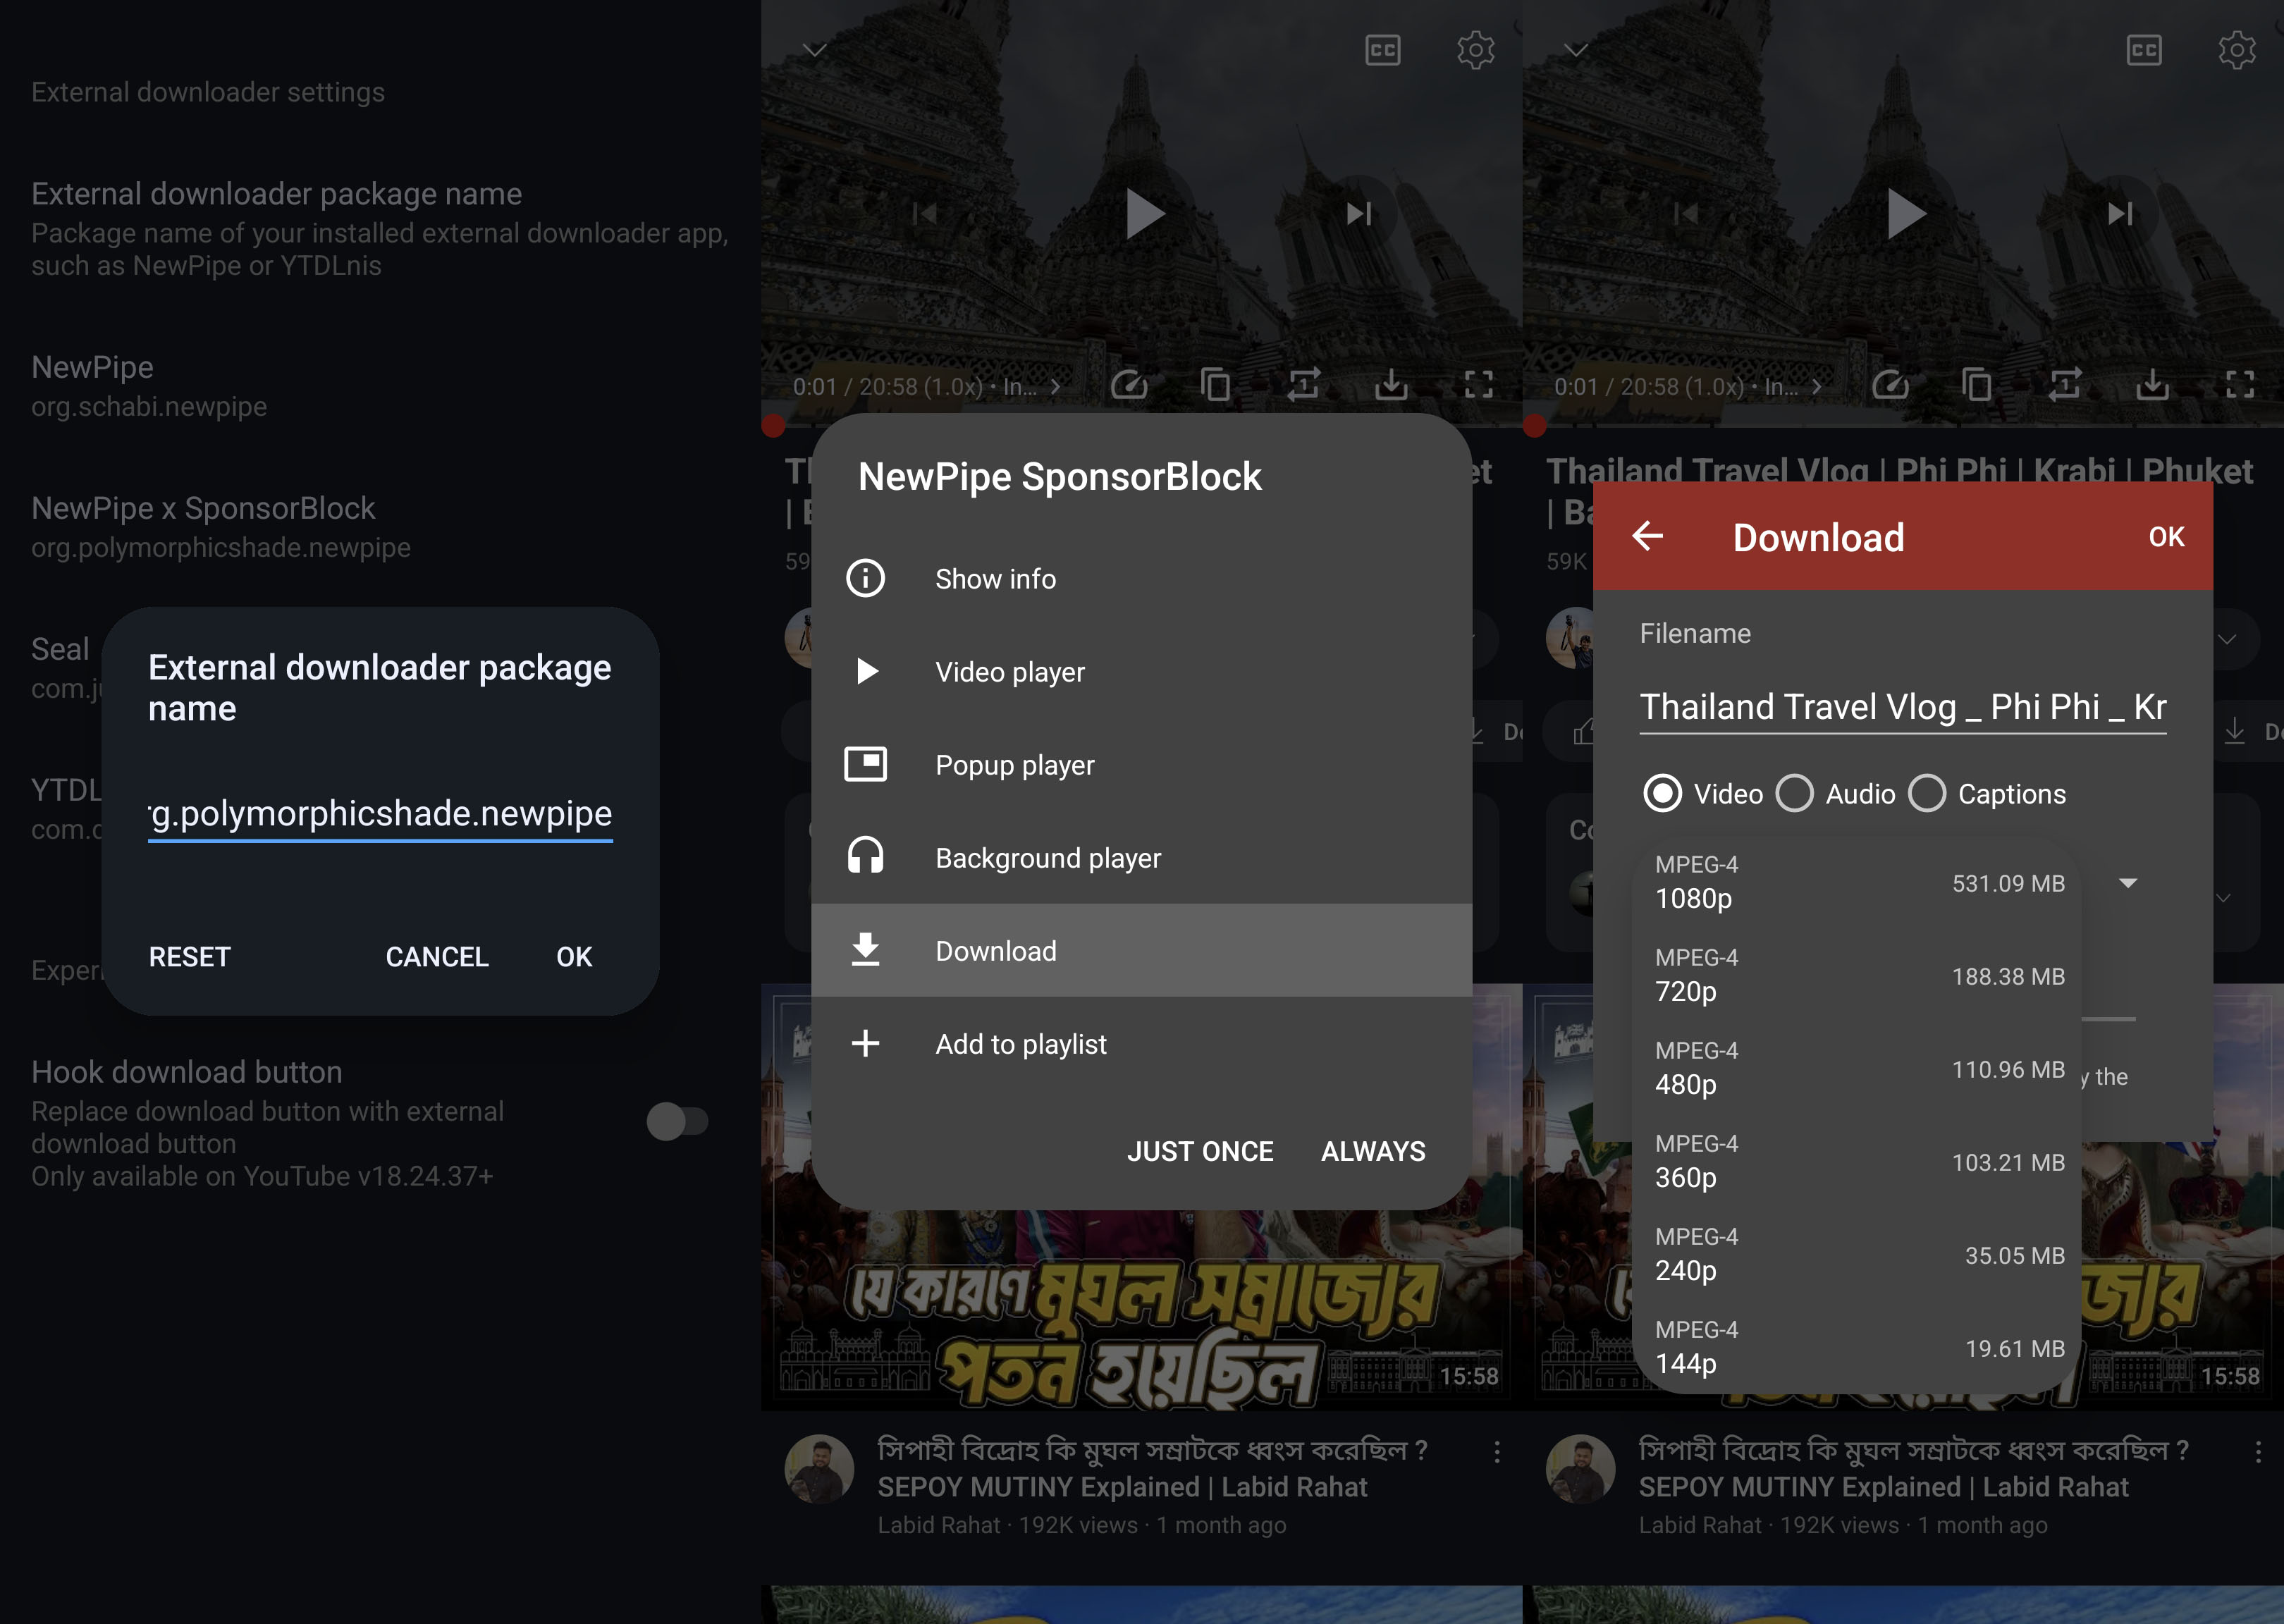
Task: Click red progress marker on middle video
Action: pyautogui.click(x=773, y=426)
